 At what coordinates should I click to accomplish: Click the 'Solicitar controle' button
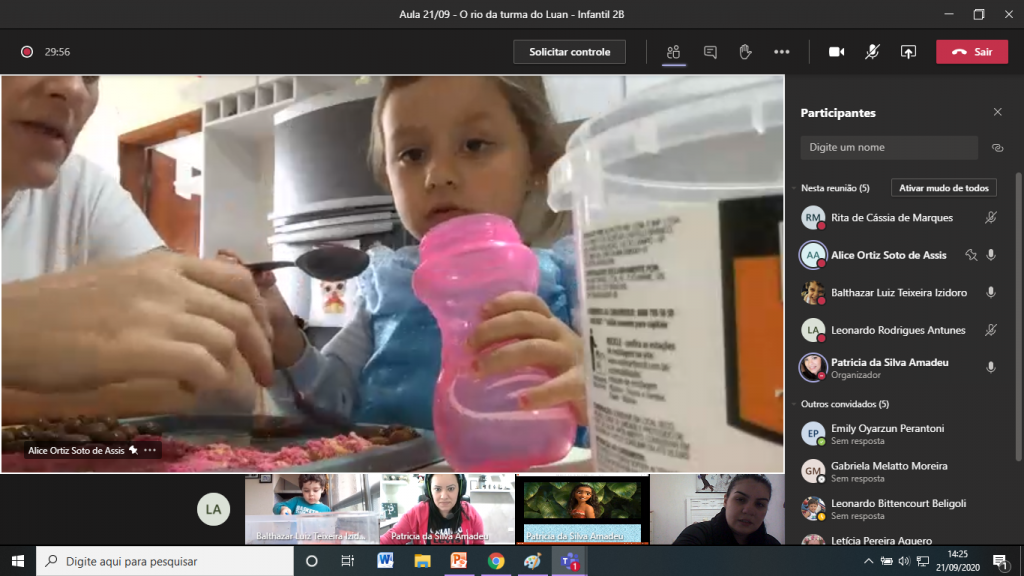click(569, 52)
